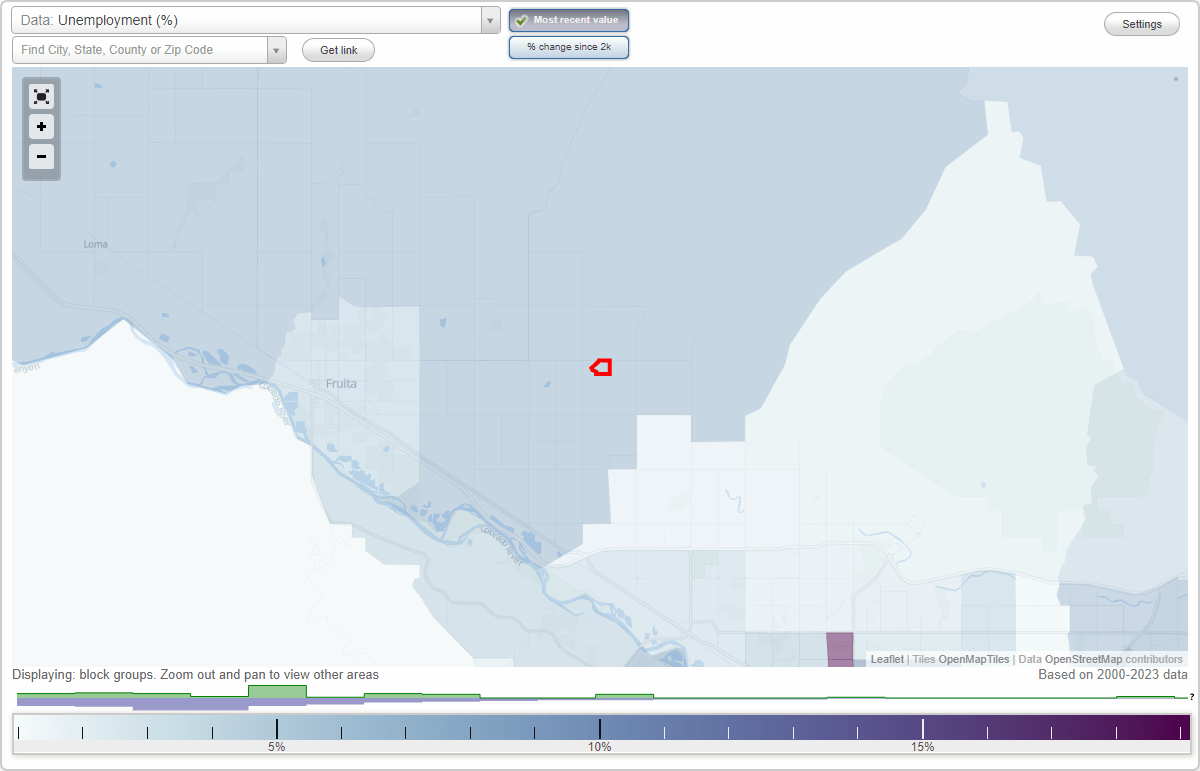Screen dimensions: 1200x771
Task: Select the Most recent value option
Action: tap(569, 20)
